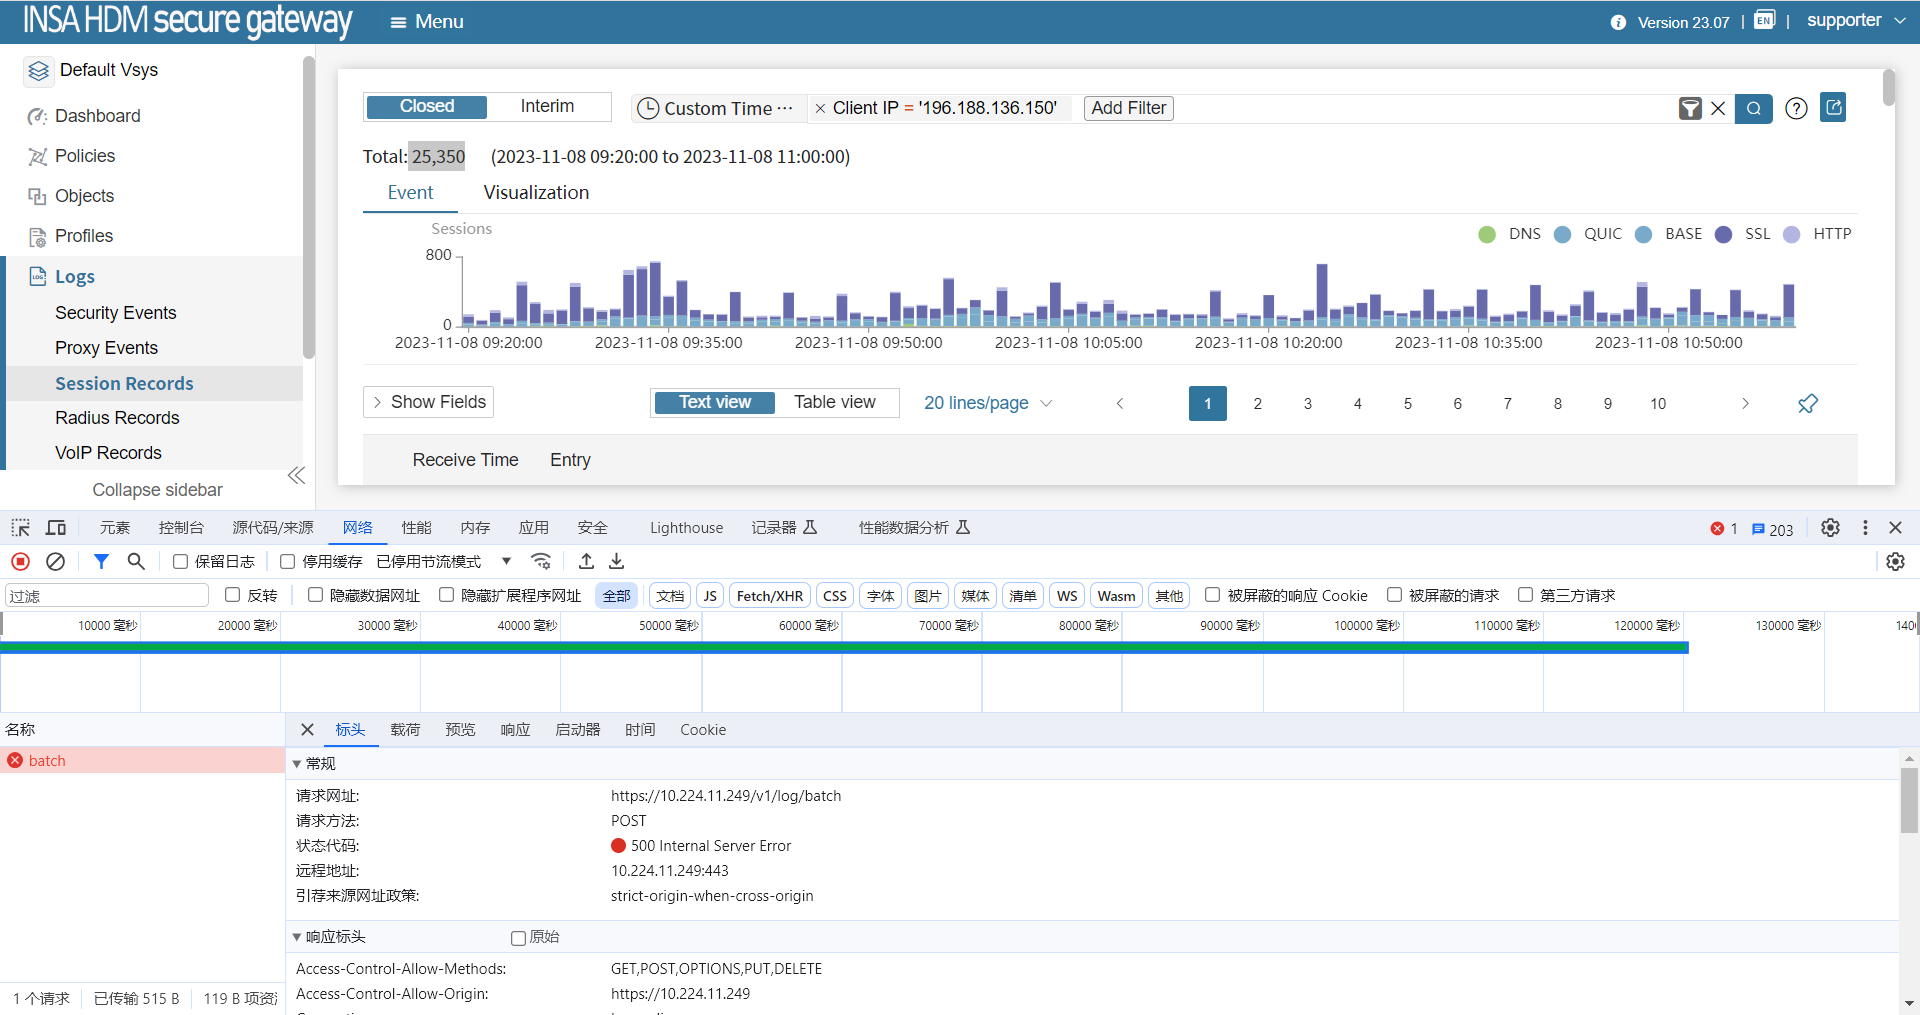Click the Add Filter button
Screen dimensions: 1920x1015
coord(1128,108)
